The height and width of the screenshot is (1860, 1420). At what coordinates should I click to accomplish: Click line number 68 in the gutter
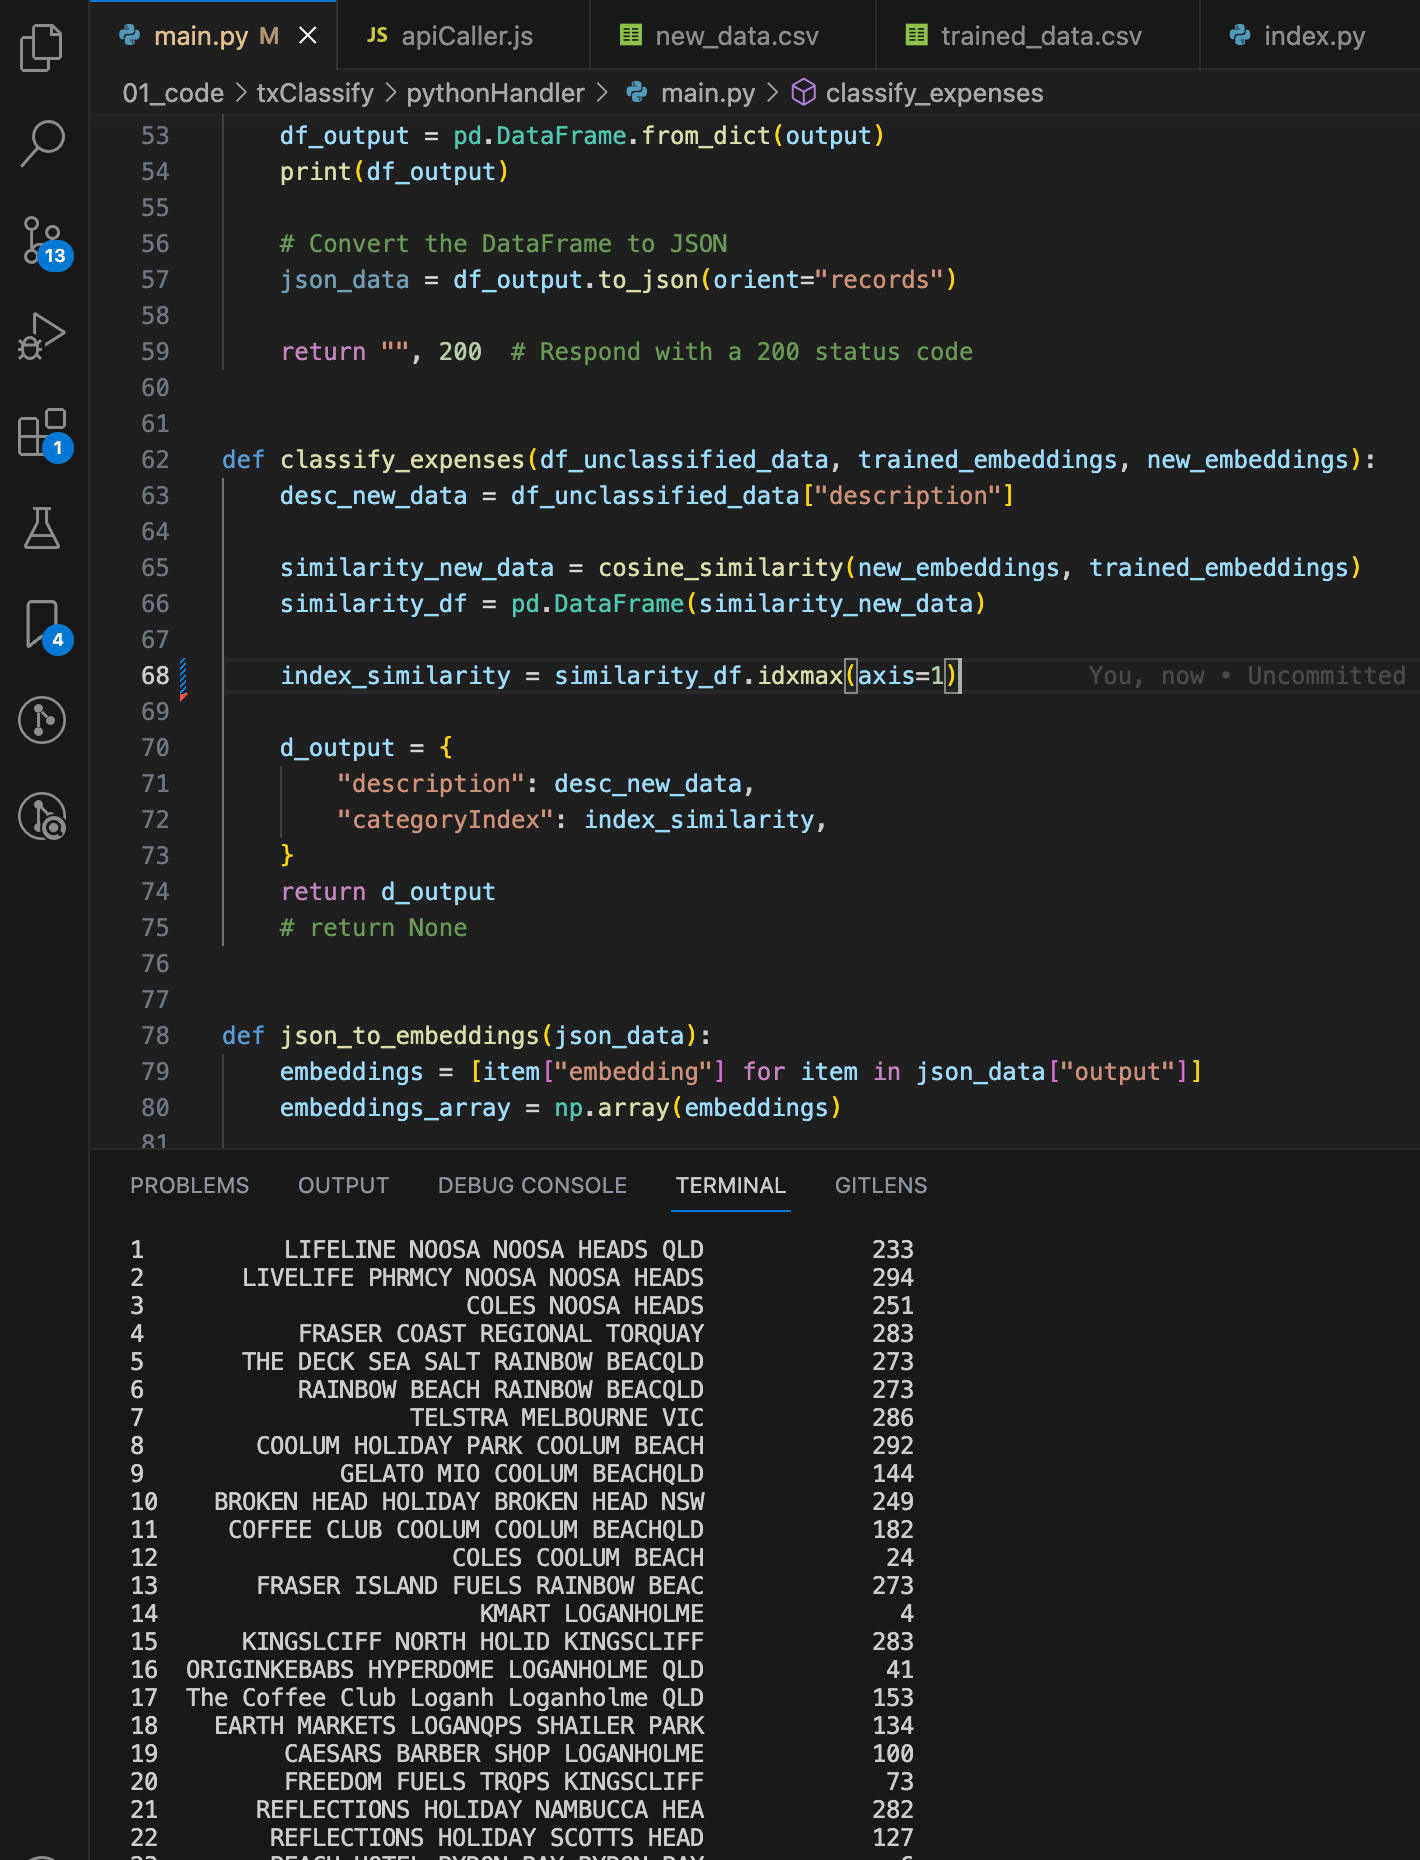[x=155, y=675]
